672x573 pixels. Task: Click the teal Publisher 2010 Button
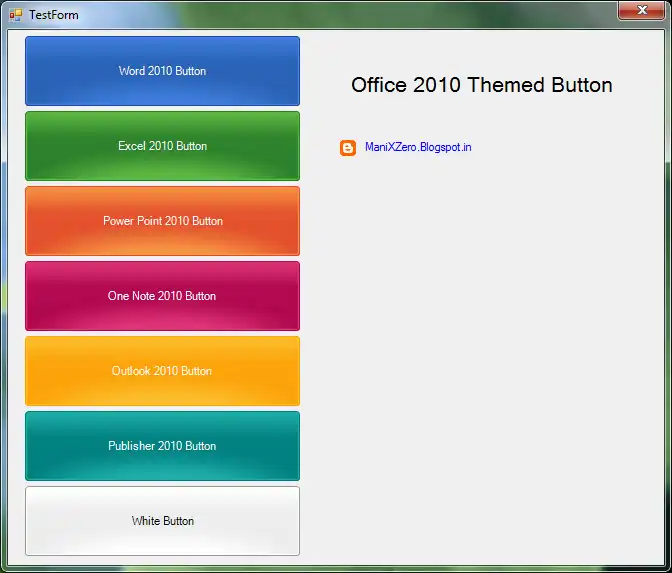point(162,446)
